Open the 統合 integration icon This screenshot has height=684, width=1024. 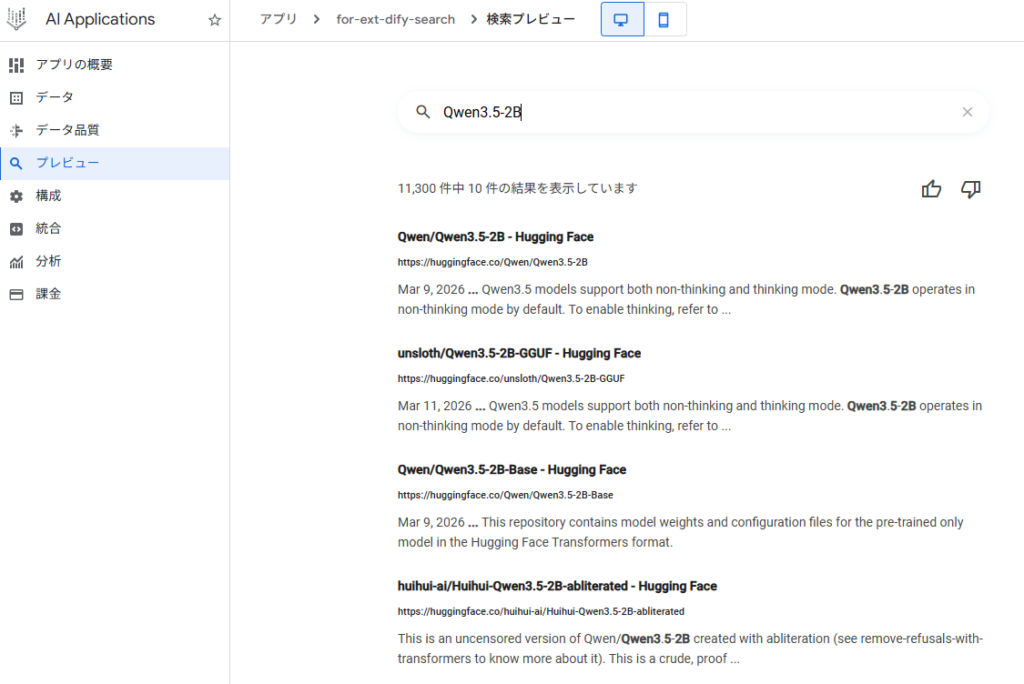(16, 229)
